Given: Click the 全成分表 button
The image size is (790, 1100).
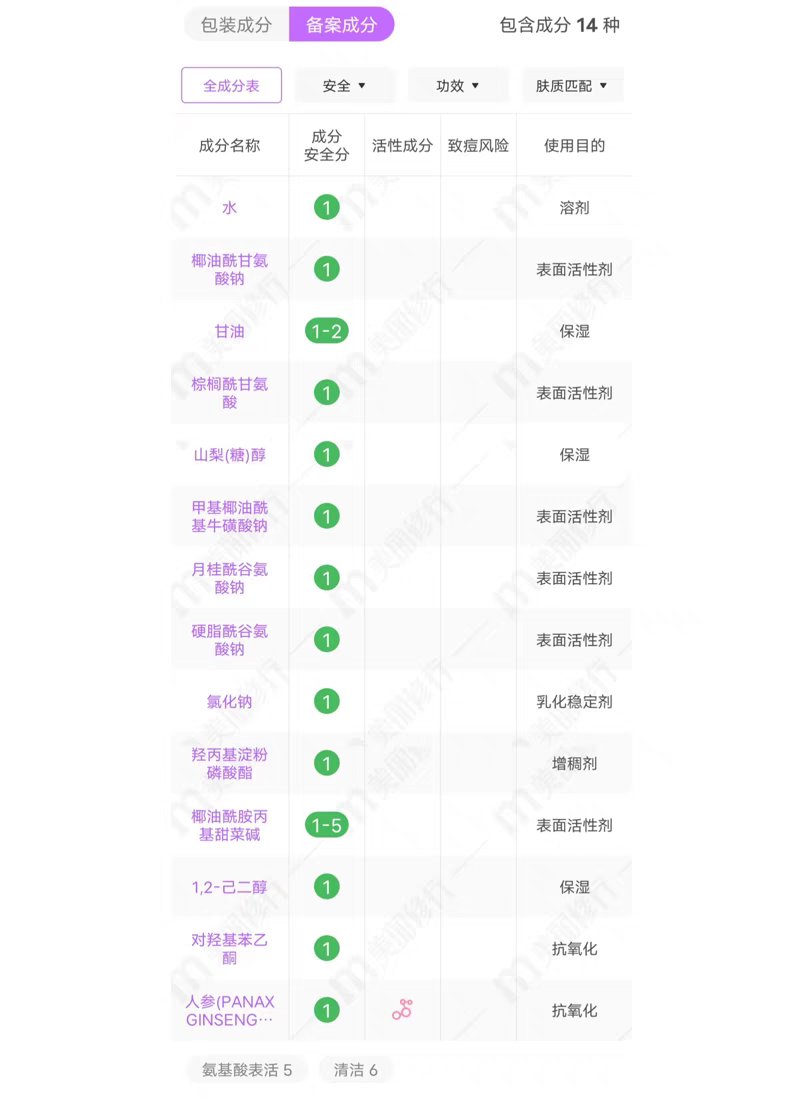Looking at the screenshot, I should click(x=231, y=86).
